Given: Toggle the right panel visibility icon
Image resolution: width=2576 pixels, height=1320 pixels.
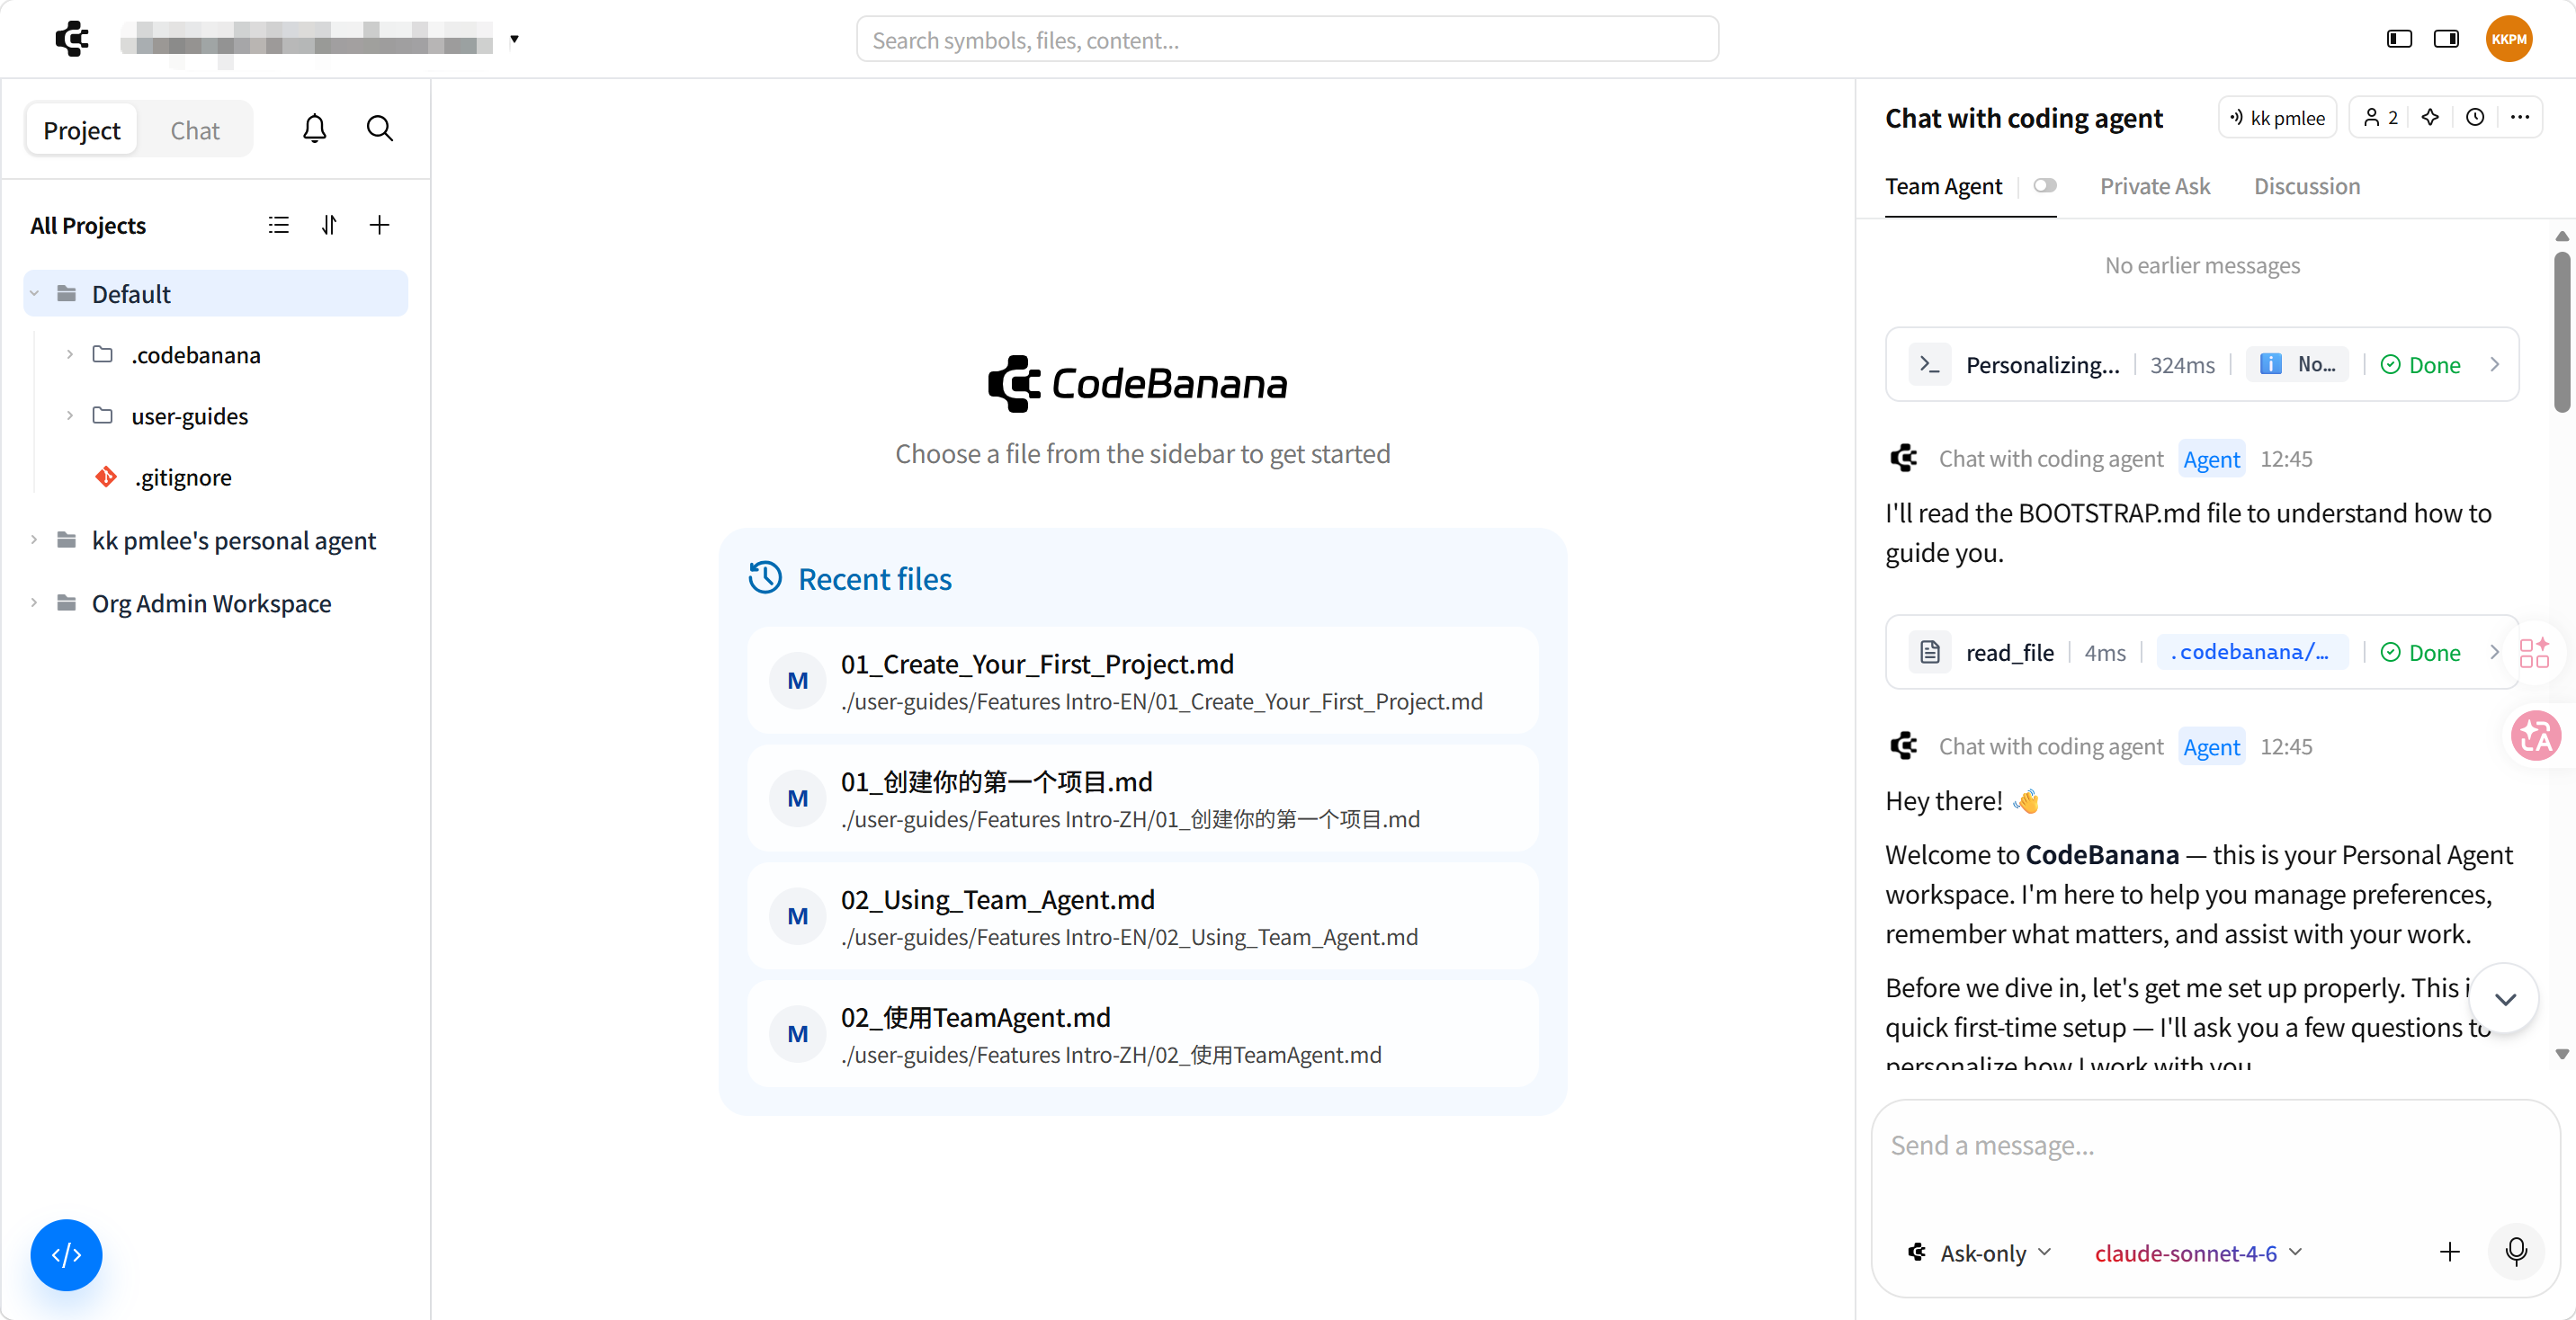Looking at the screenshot, I should (2446, 38).
